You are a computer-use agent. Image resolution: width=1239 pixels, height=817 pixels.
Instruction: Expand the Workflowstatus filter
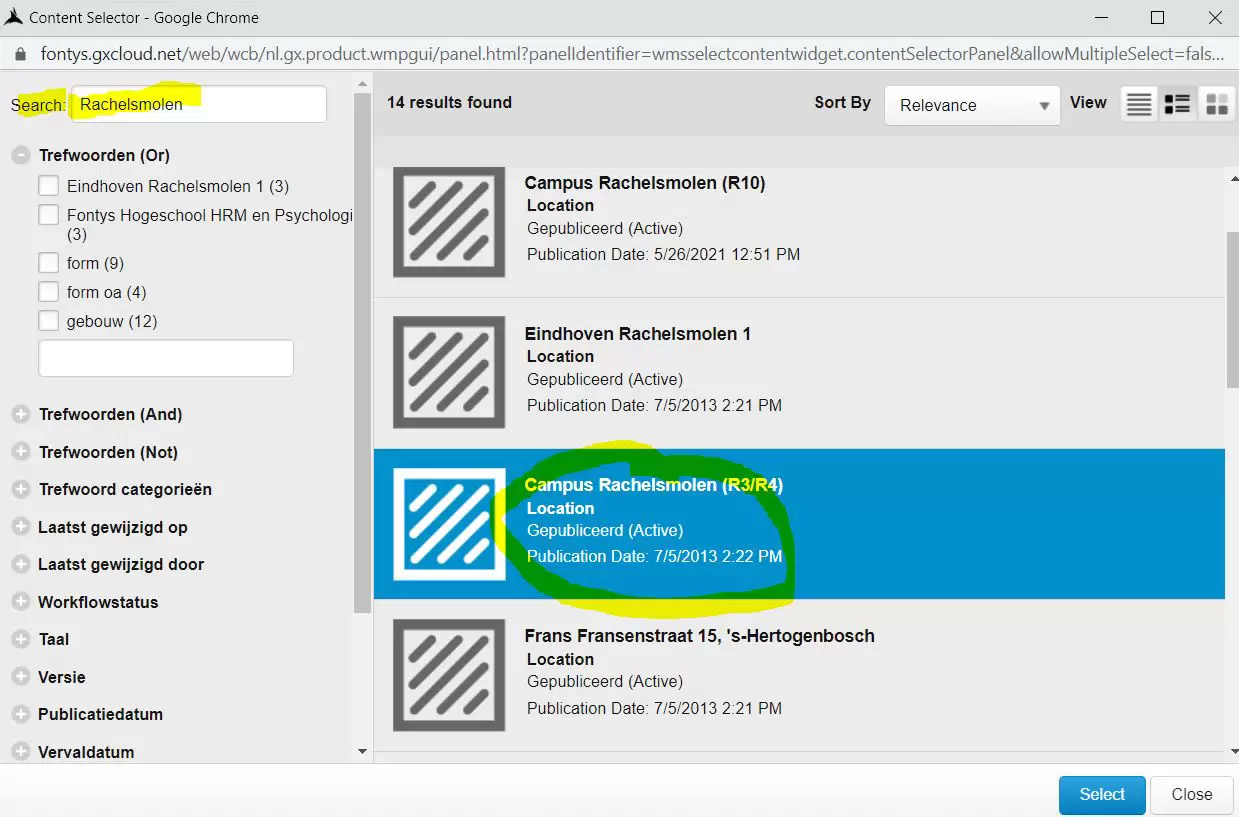(x=20, y=602)
